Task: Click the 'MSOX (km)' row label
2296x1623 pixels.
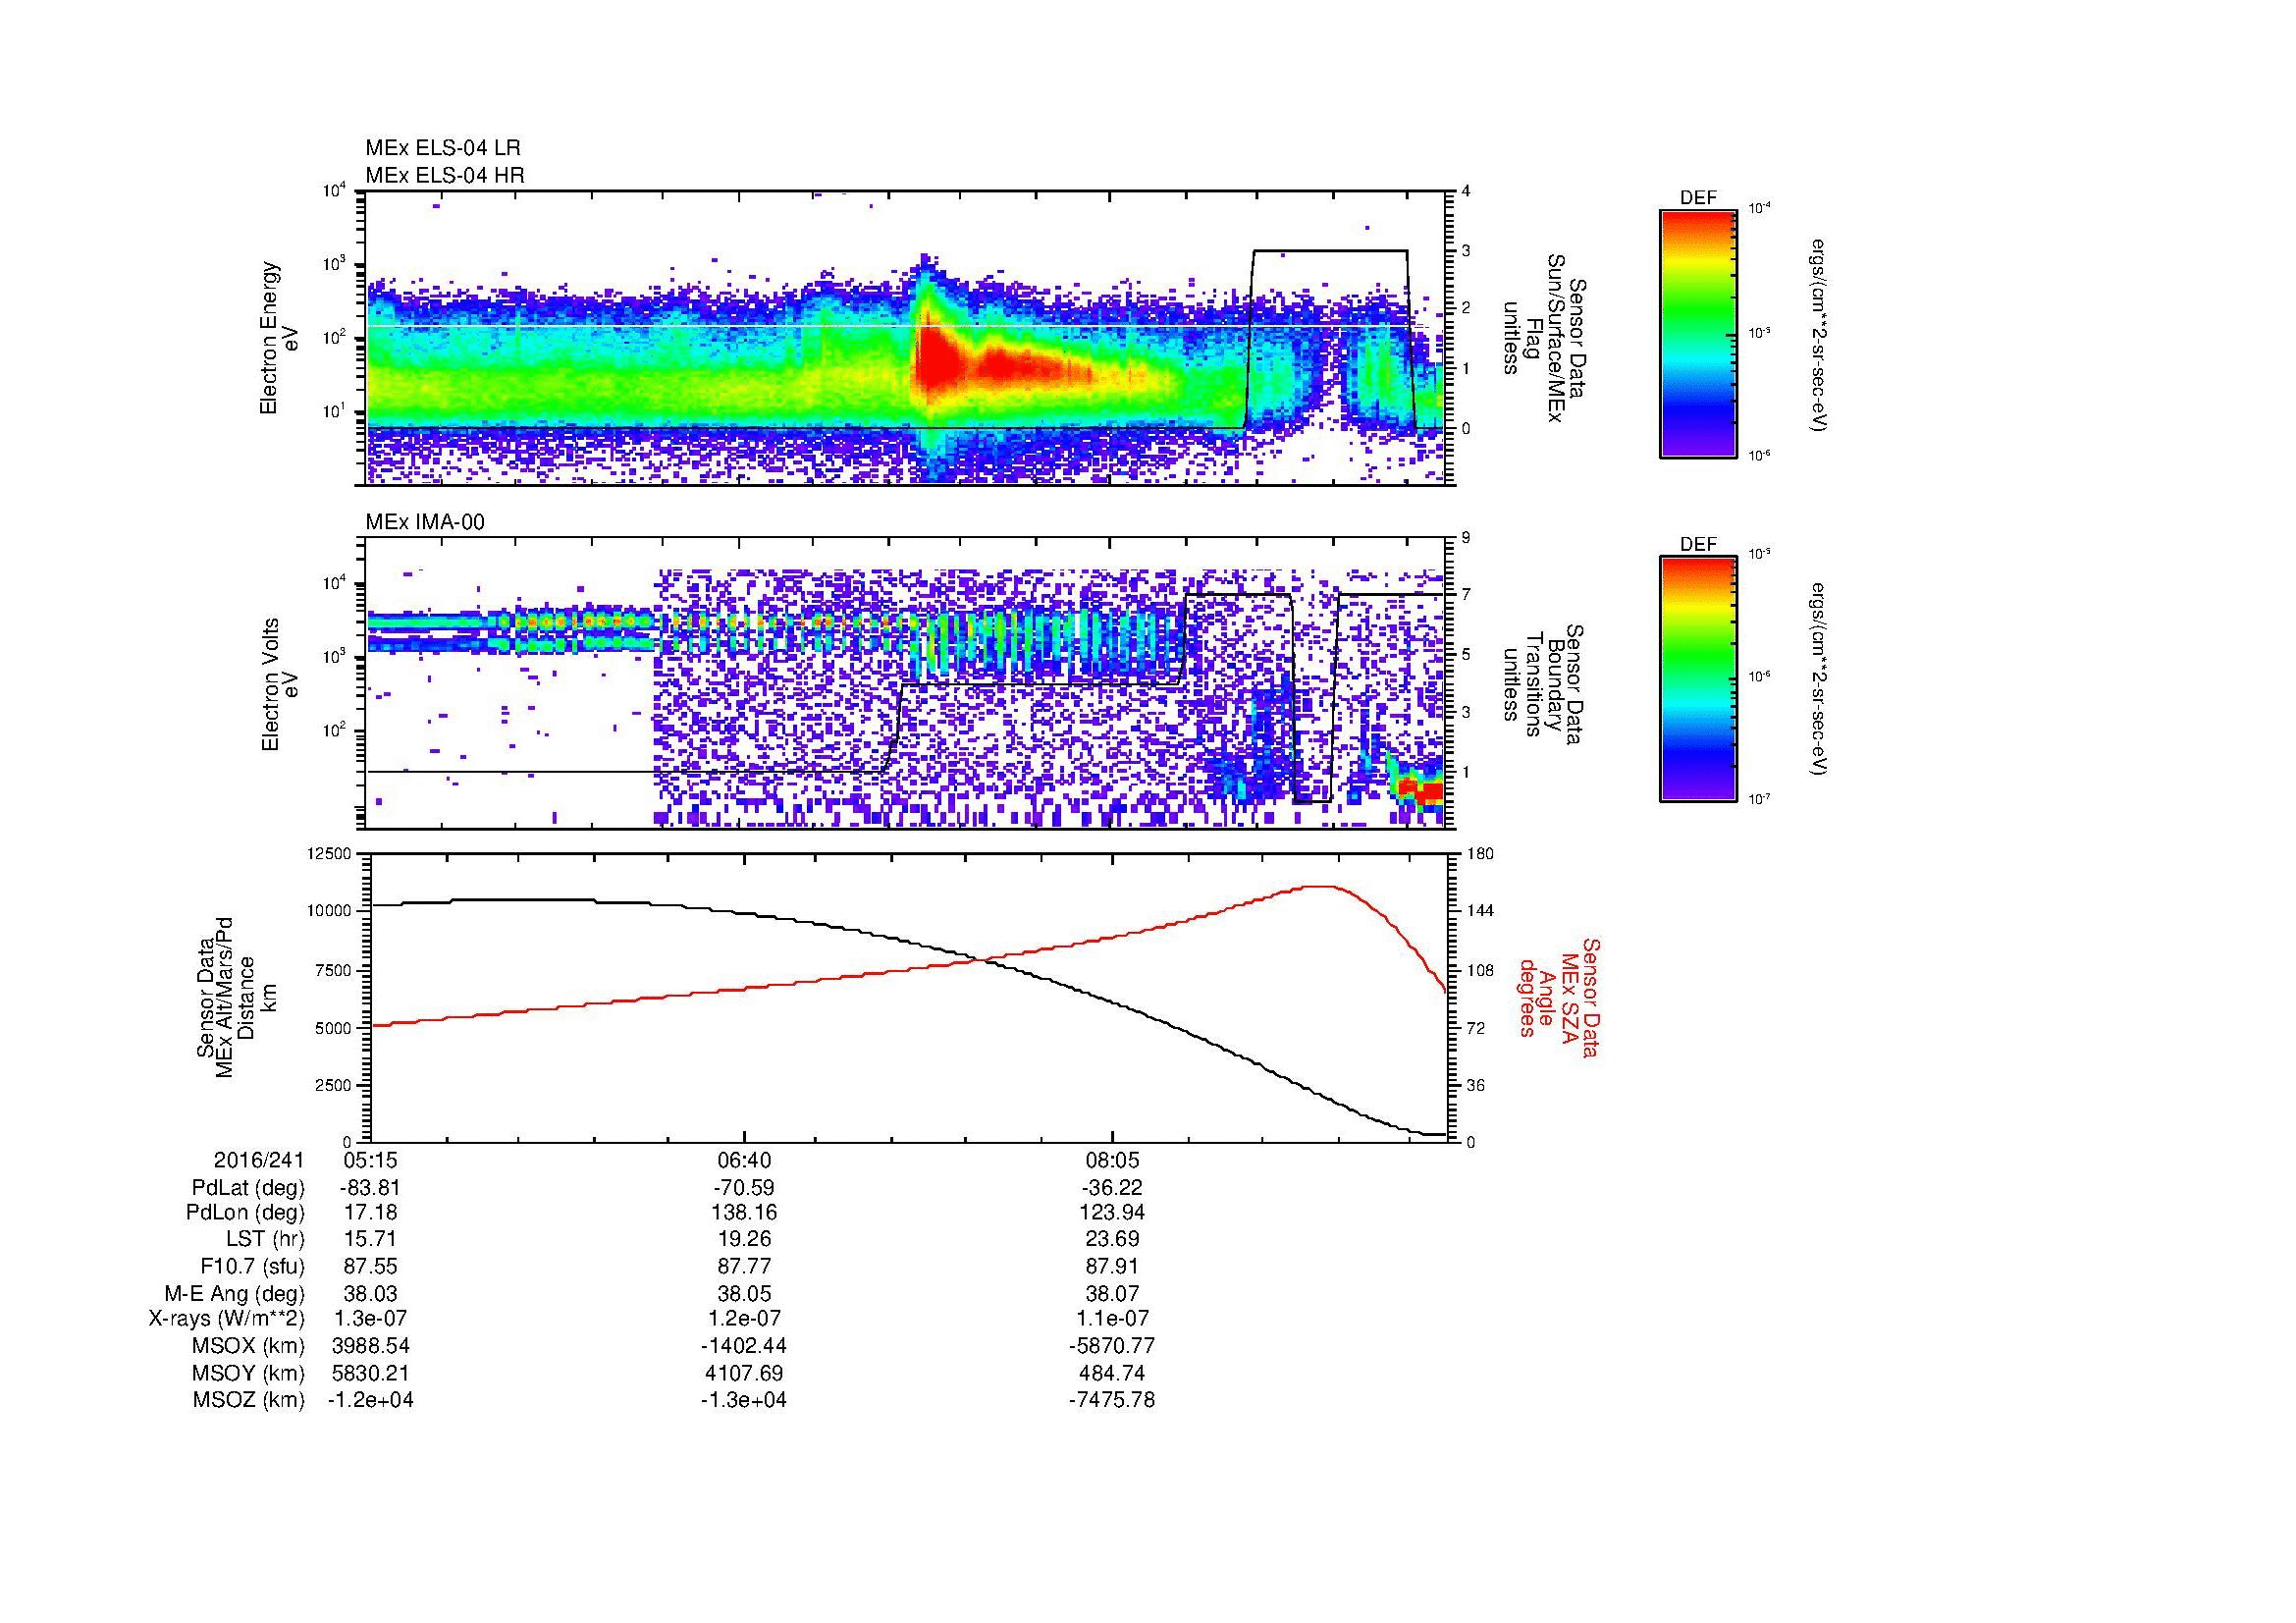Action: (x=249, y=1346)
